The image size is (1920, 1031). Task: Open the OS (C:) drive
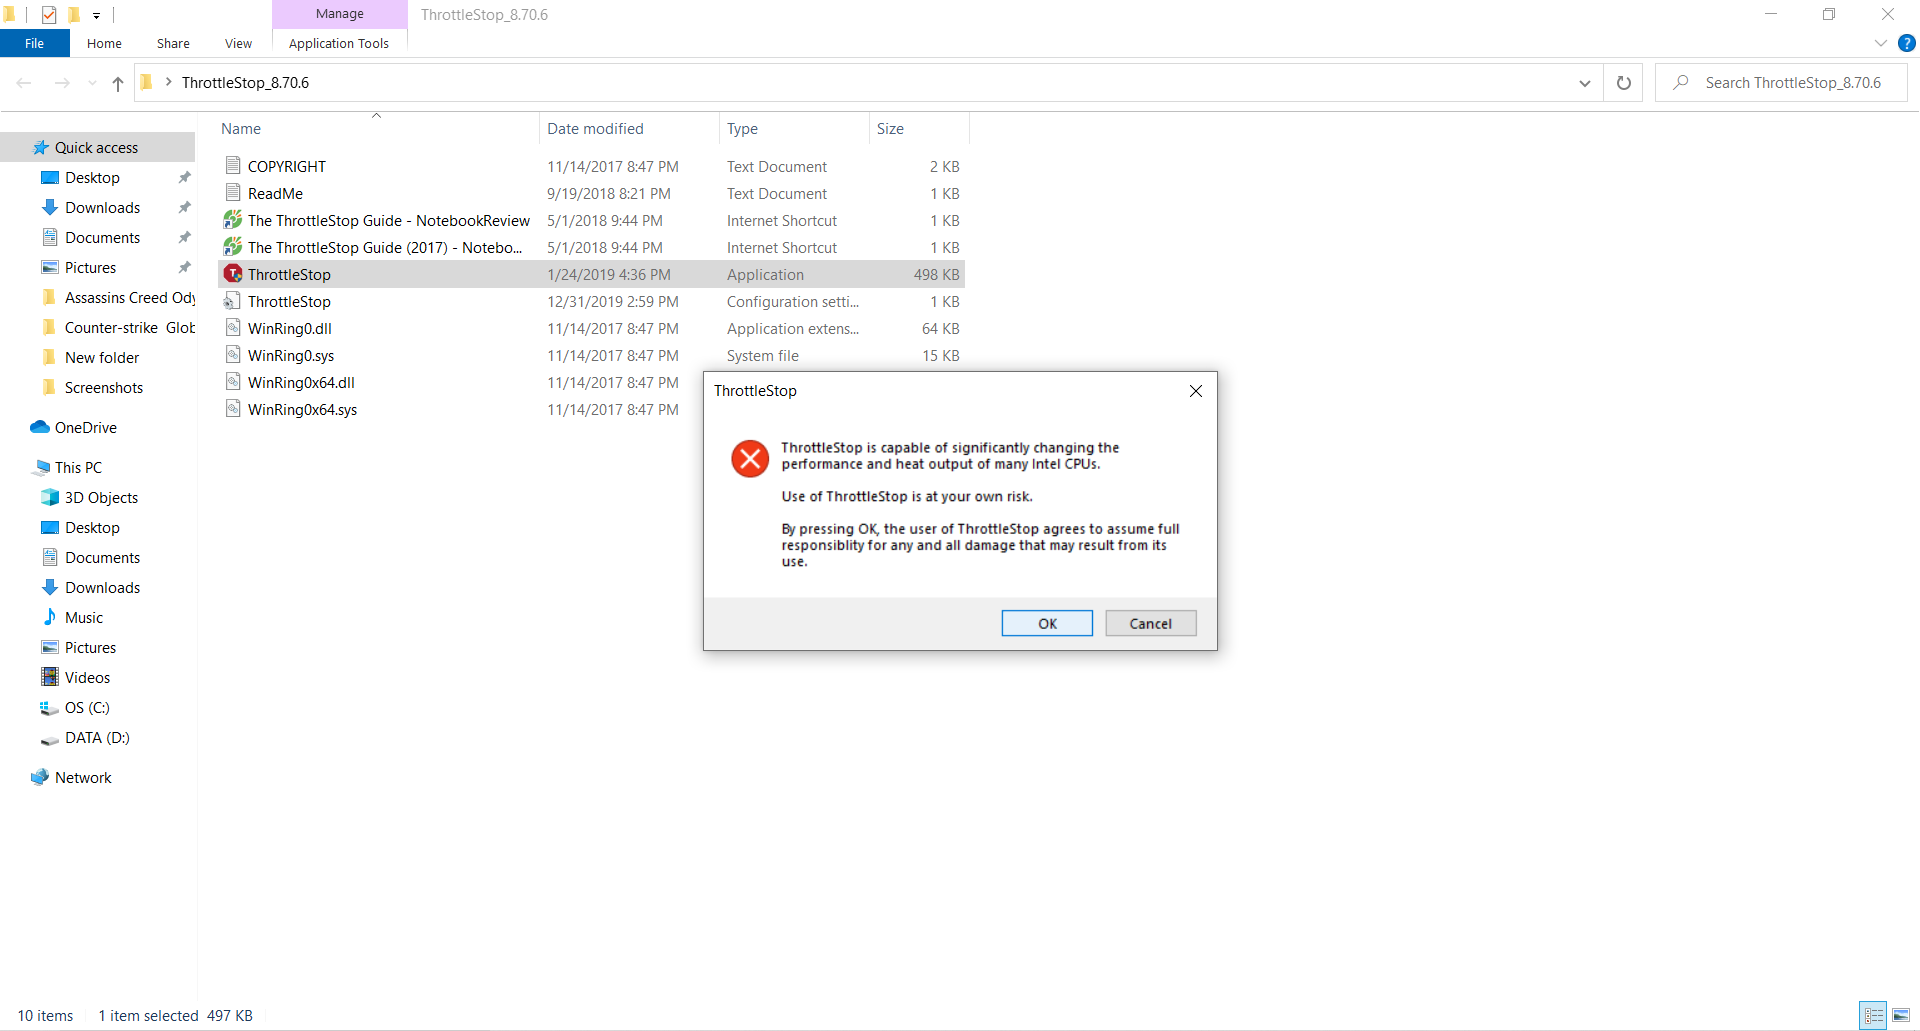pyautogui.click(x=87, y=707)
